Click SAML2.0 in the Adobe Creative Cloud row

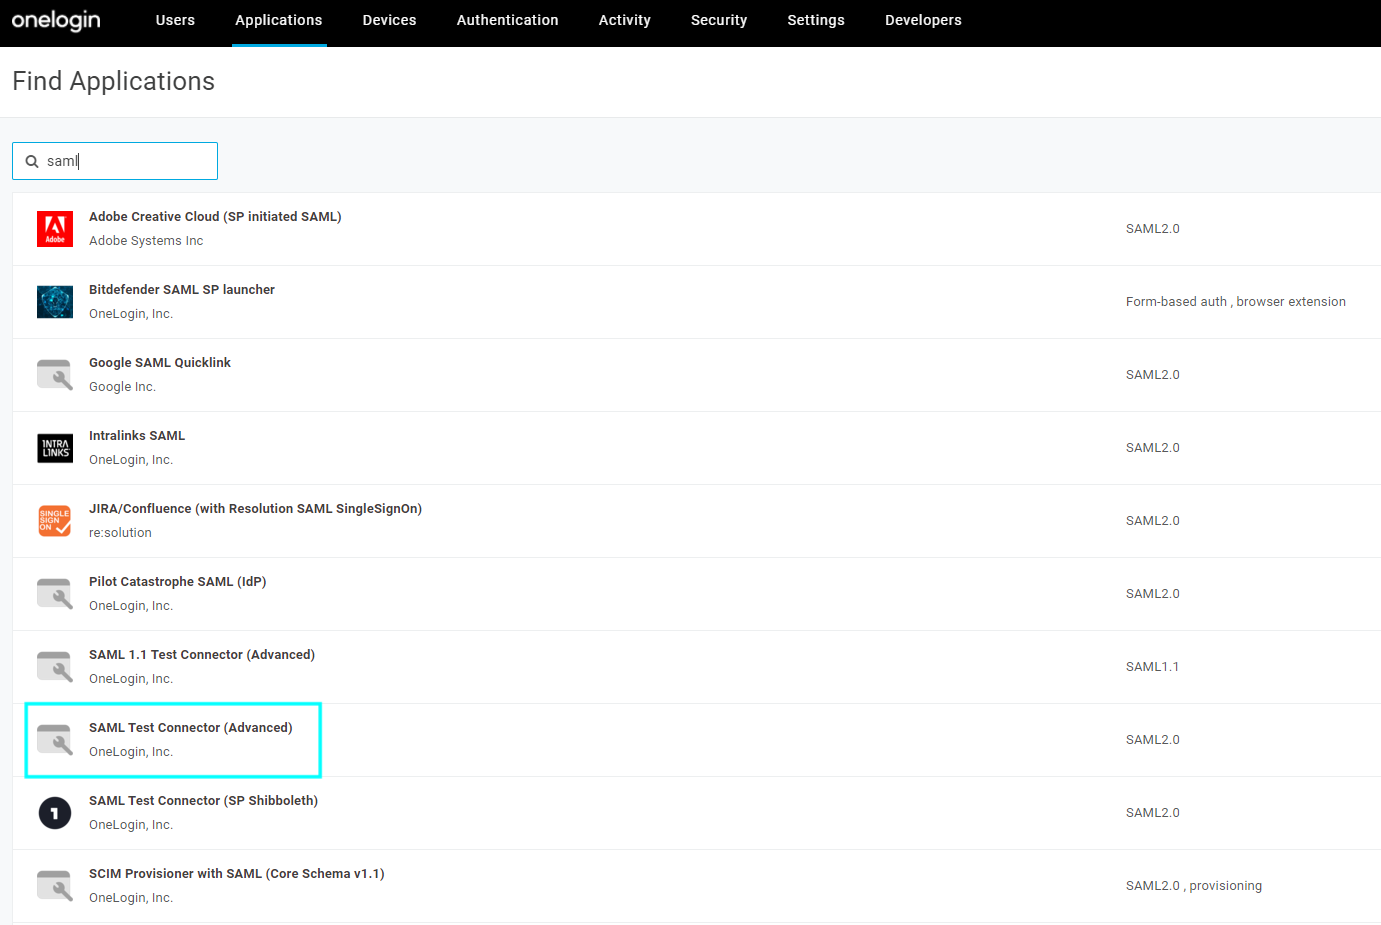(1153, 229)
